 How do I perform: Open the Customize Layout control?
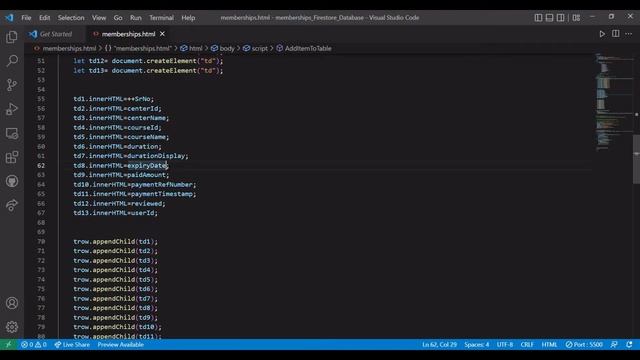click(x=576, y=18)
